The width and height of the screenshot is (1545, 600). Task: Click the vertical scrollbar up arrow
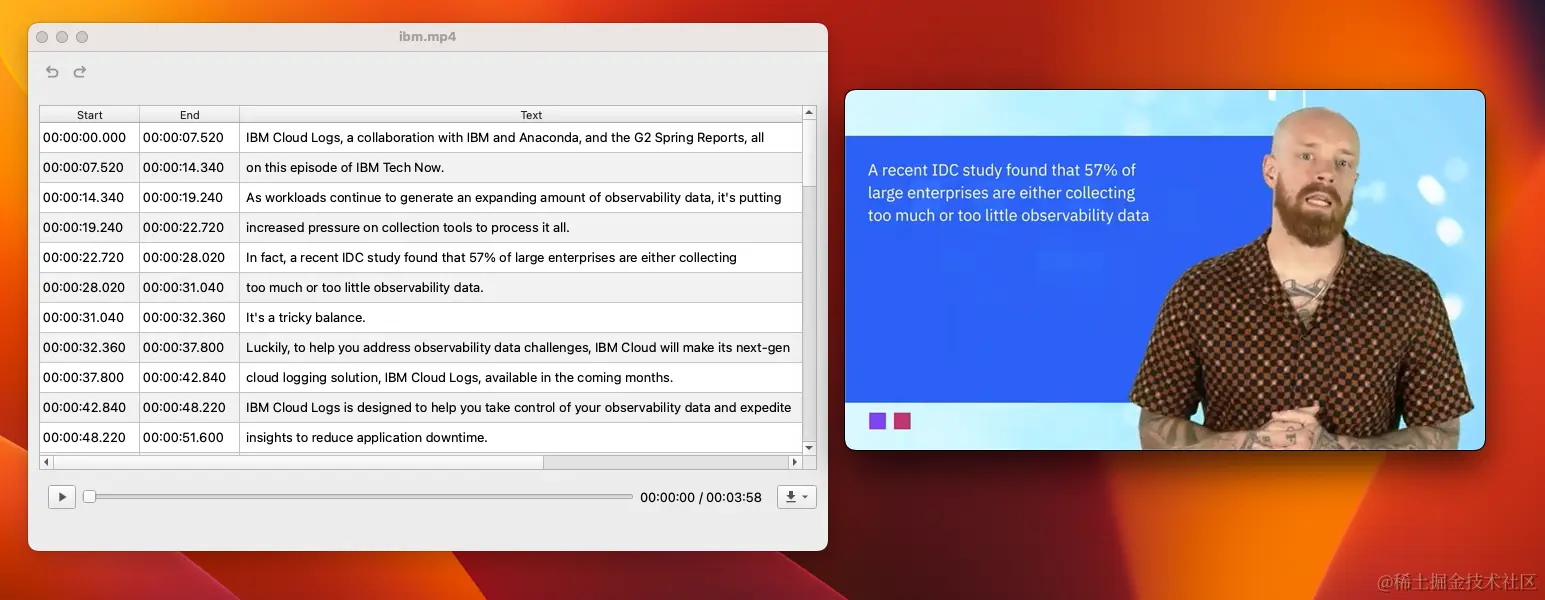[x=809, y=113]
